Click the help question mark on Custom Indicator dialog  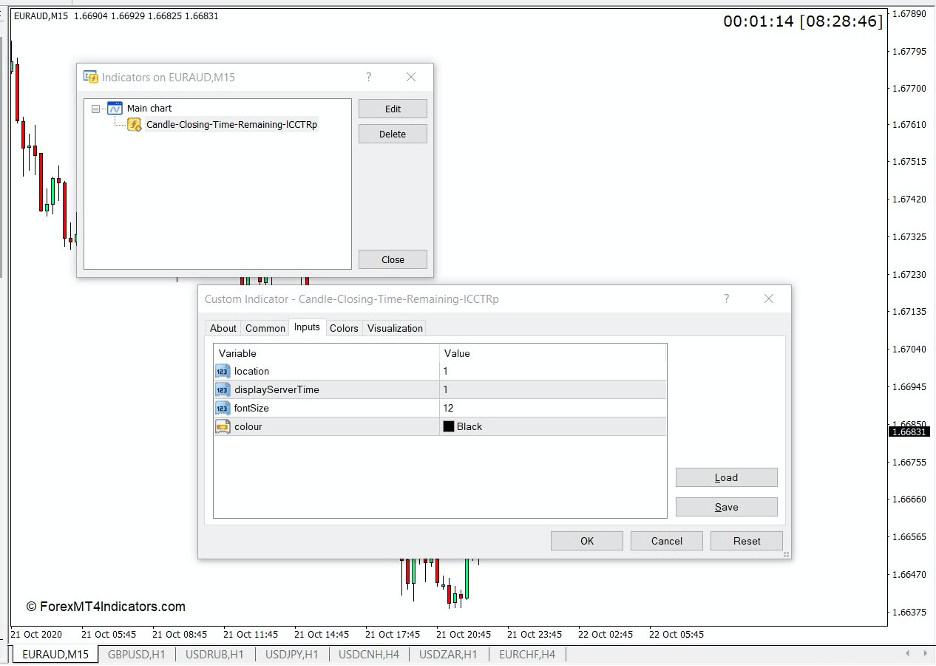pos(726,298)
